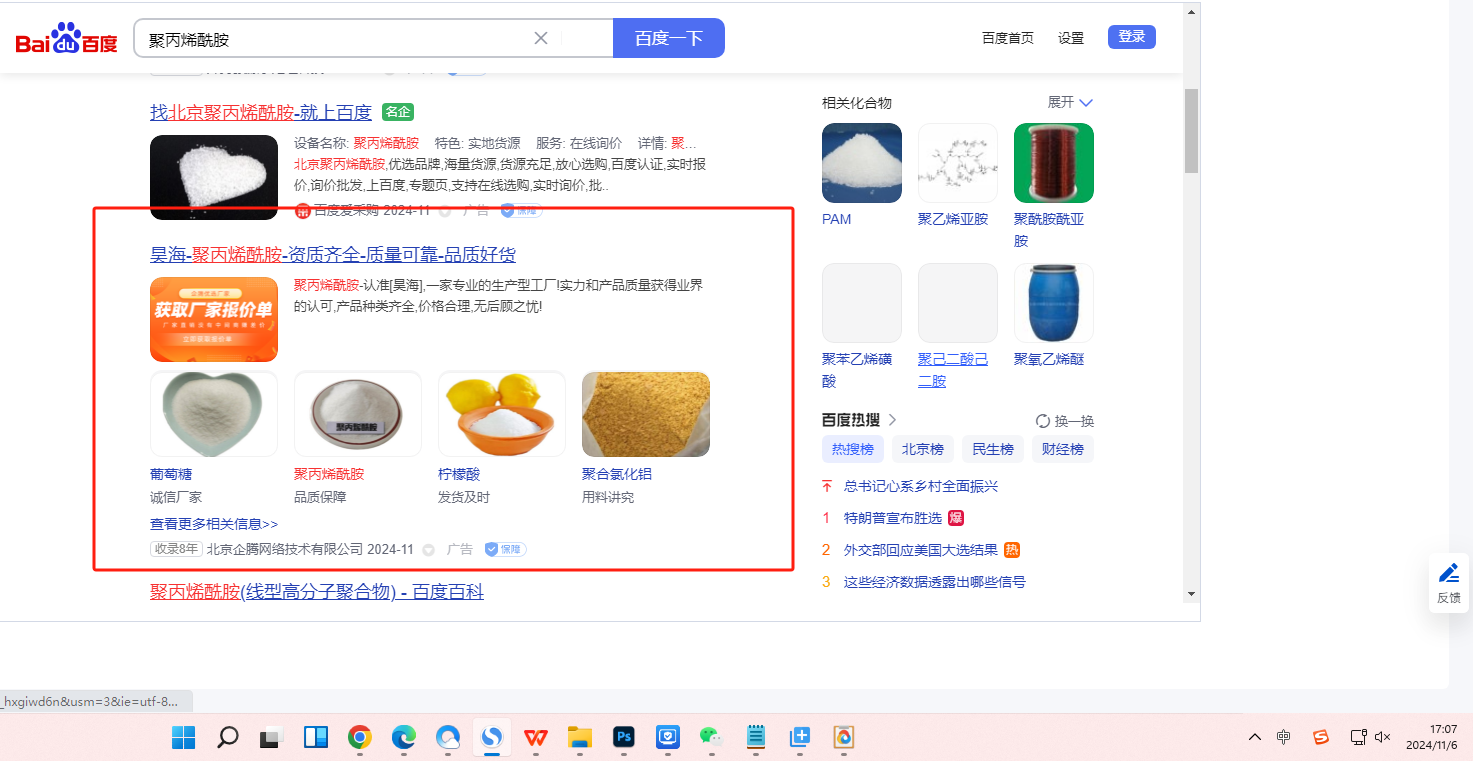Open hot search 外交部回应美国大选结果
This screenshot has height=761, width=1473.
(x=921, y=550)
